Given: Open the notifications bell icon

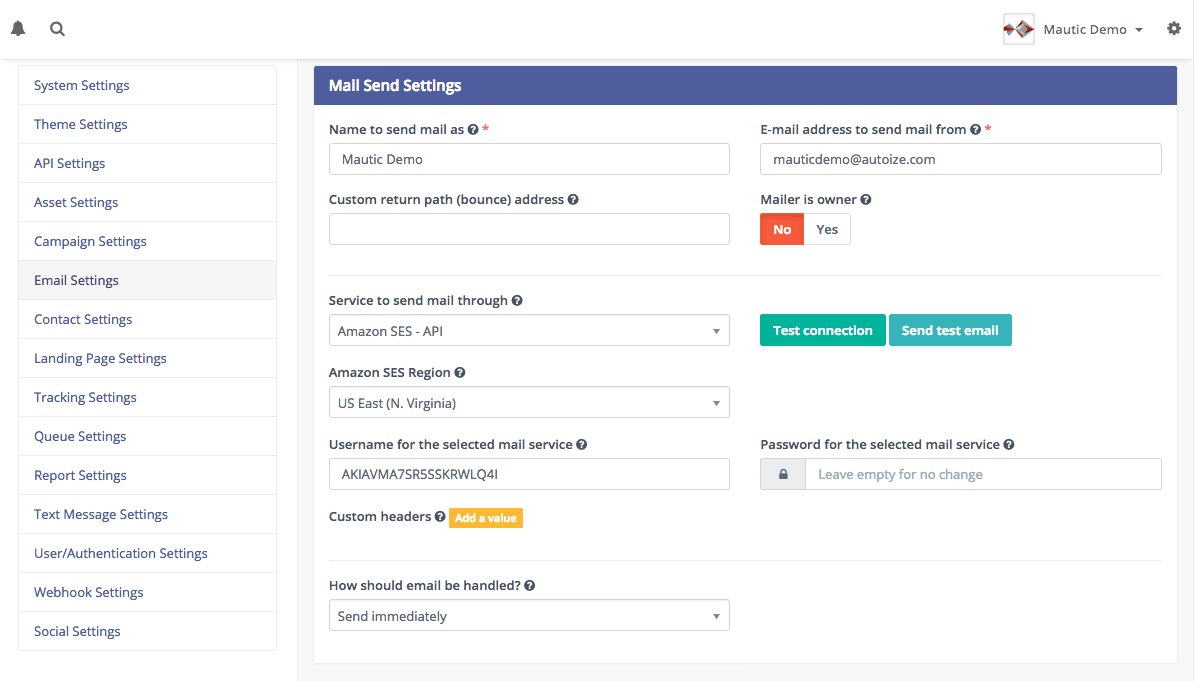Looking at the screenshot, I should (17, 28).
